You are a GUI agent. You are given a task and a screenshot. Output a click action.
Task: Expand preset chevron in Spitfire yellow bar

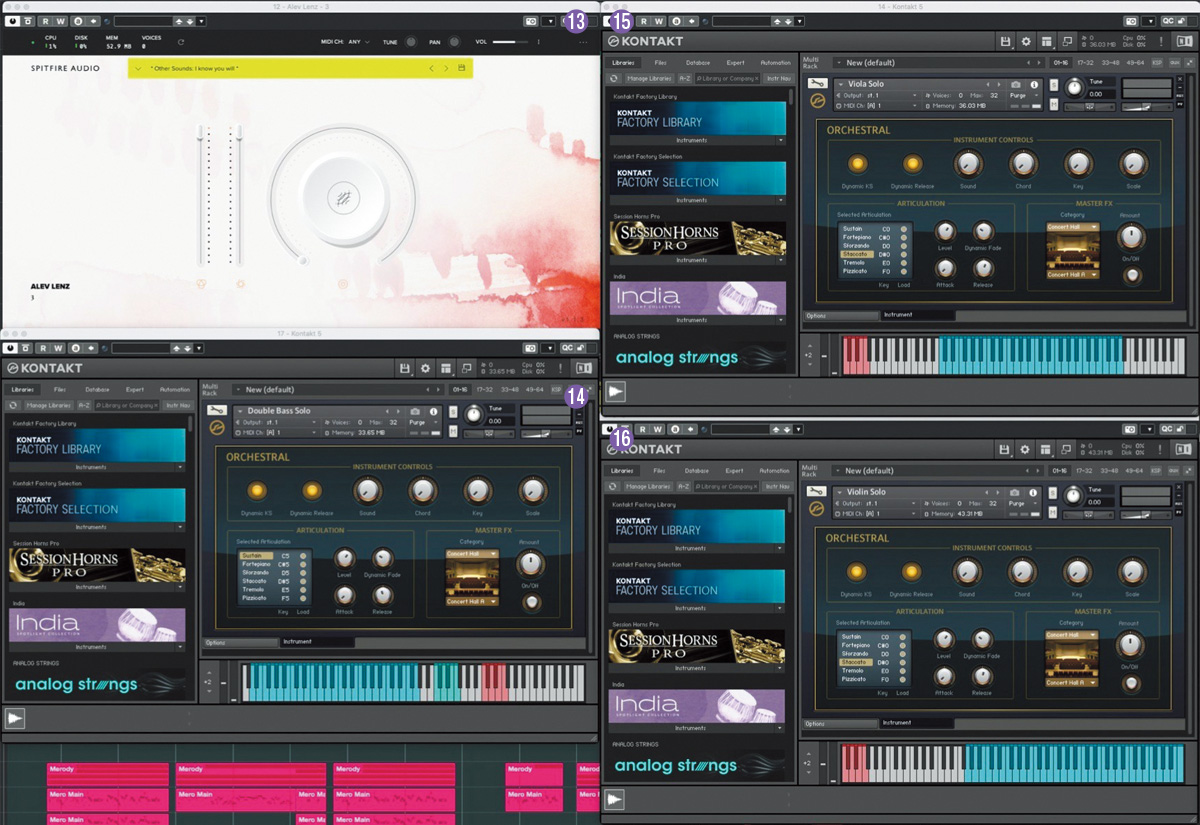point(139,68)
